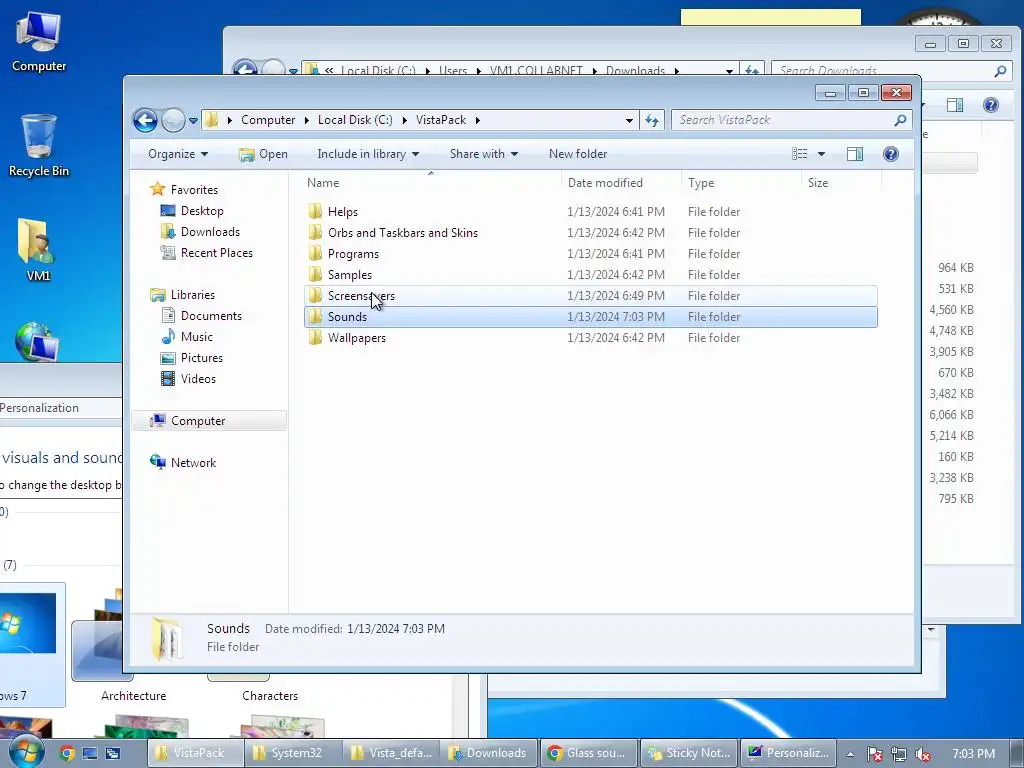The image size is (1024, 768).
Task: Open VM1 user folder desktop icon
Action: coord(38,249)
